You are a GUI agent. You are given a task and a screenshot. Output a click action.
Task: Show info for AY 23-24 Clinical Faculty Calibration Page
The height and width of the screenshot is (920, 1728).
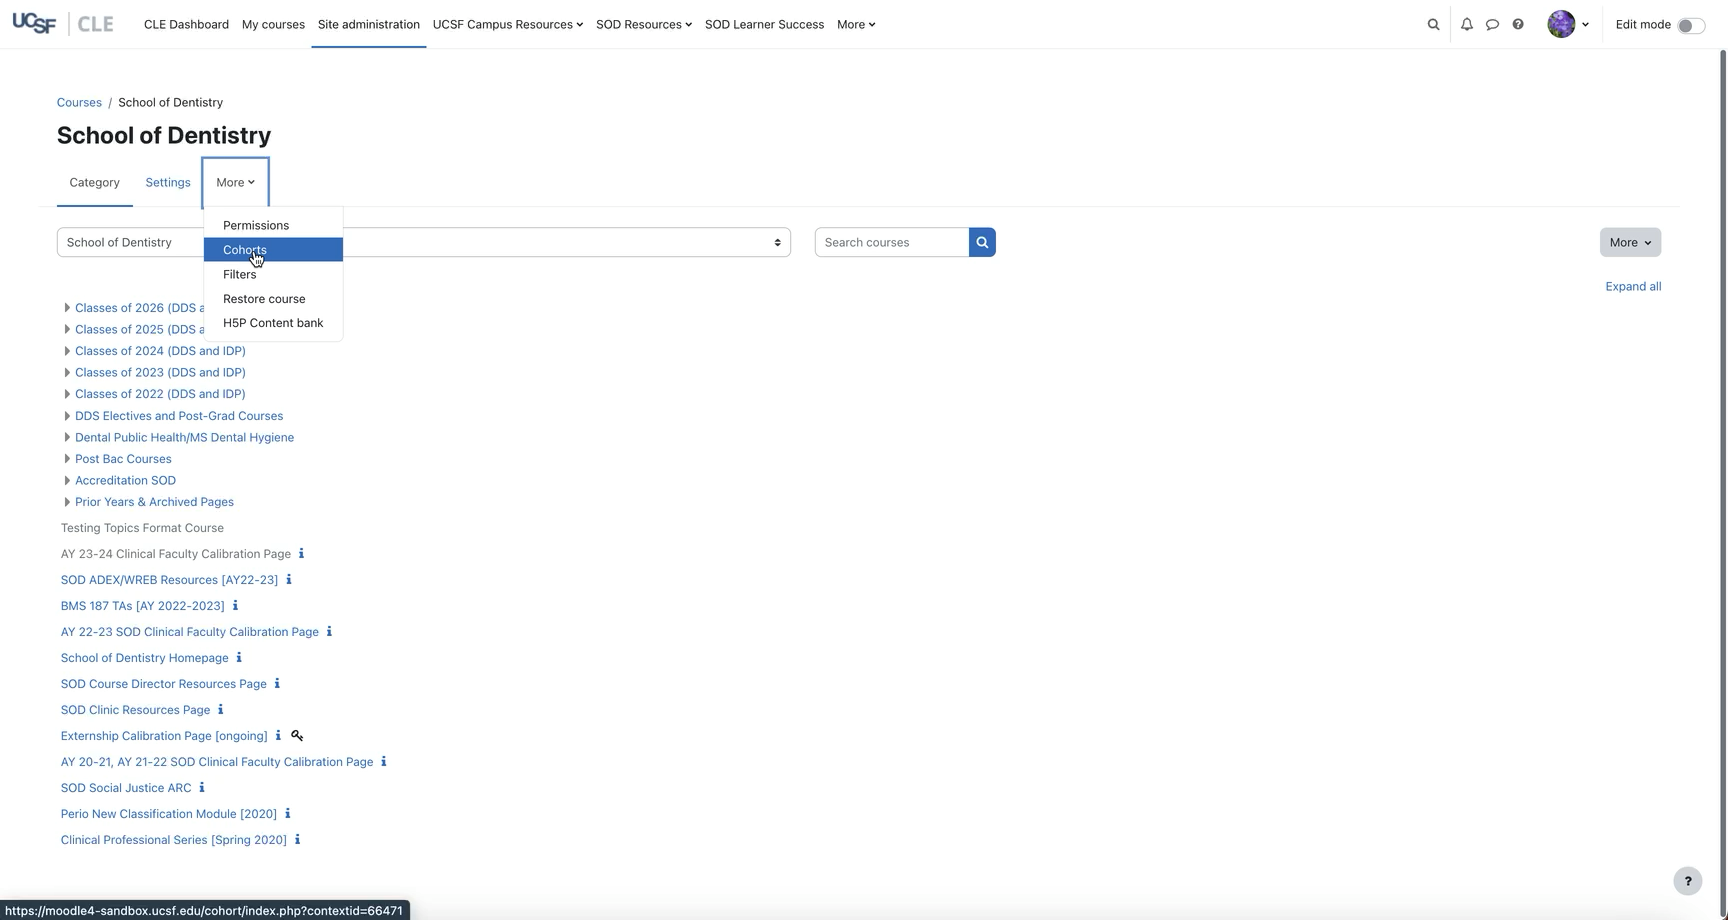(x=301, y=553)
